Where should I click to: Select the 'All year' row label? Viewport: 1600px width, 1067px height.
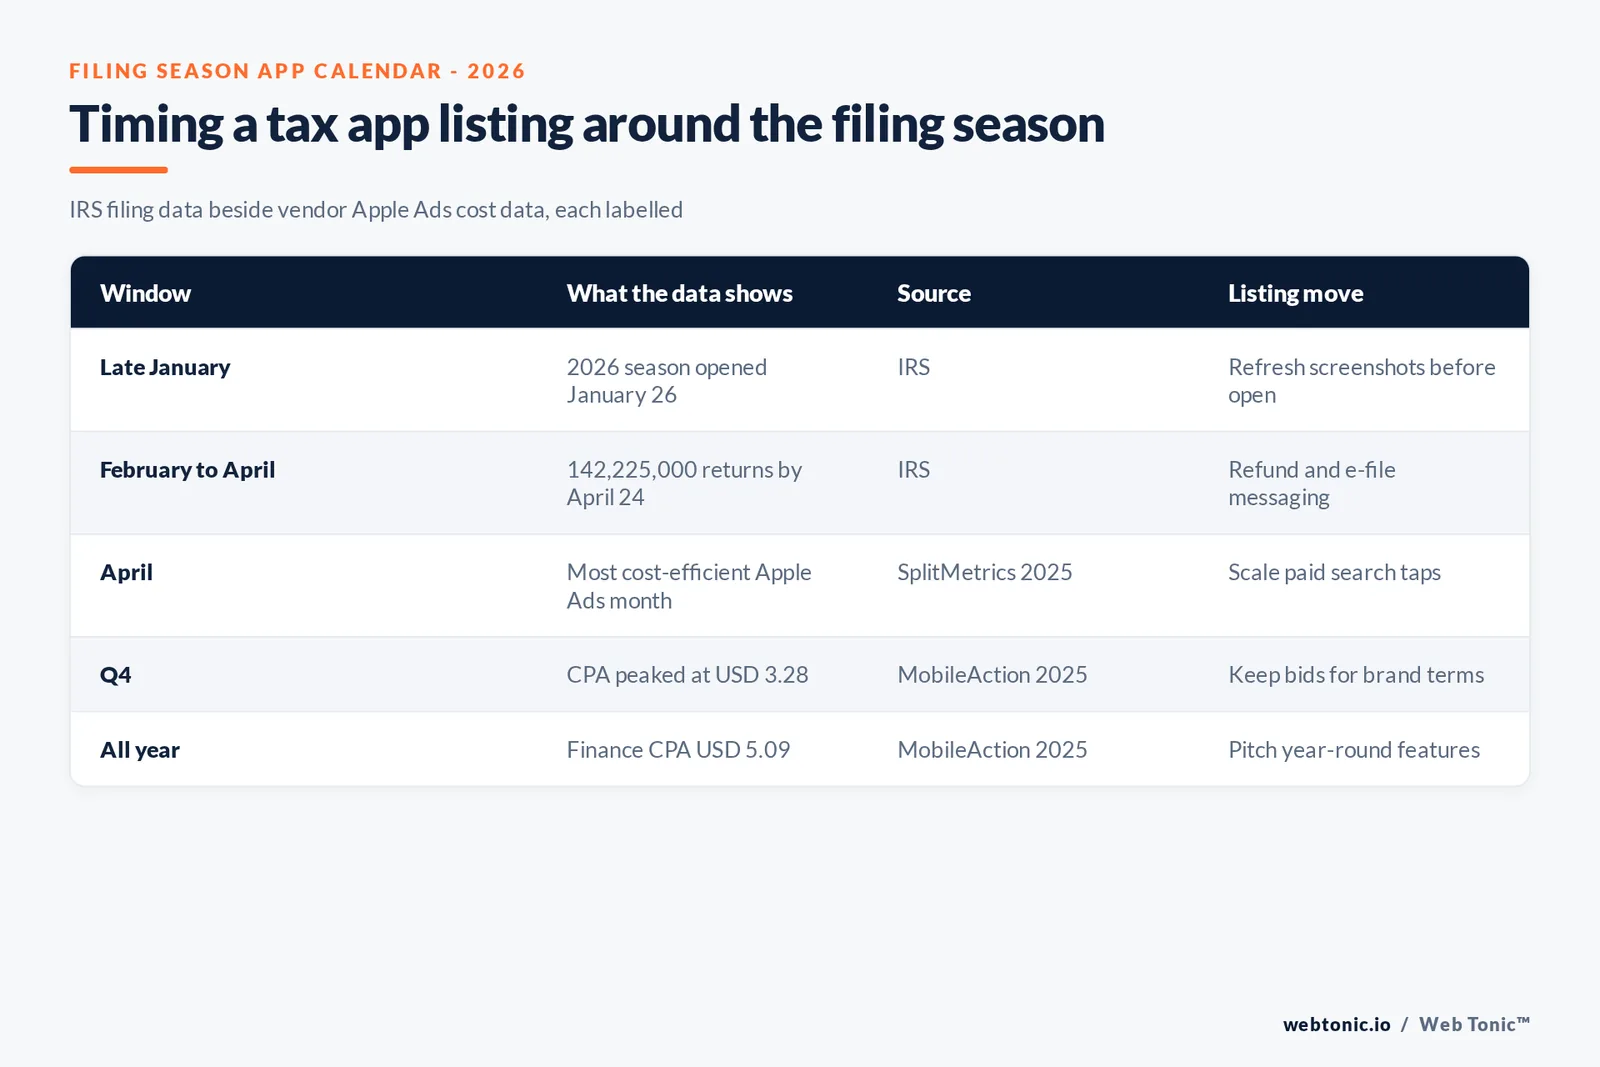pos(140,750)
